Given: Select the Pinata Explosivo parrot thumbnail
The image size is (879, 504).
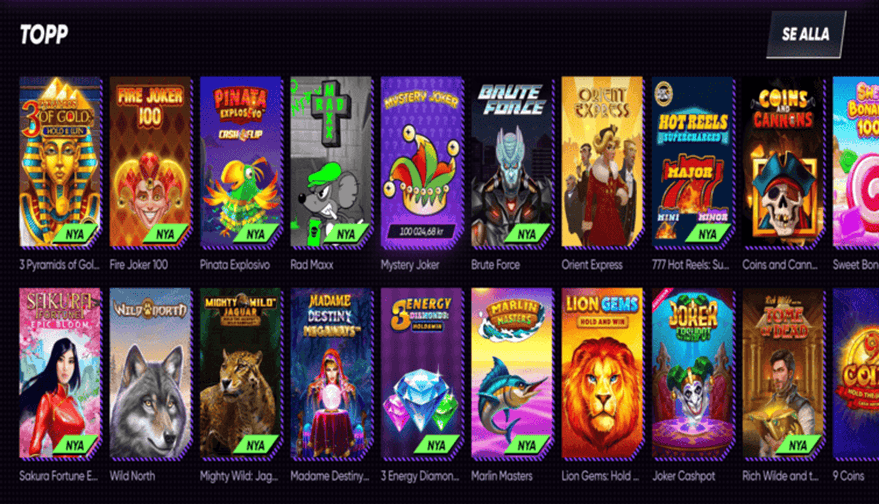Looking at the screenshot, I should coord(241,162).
